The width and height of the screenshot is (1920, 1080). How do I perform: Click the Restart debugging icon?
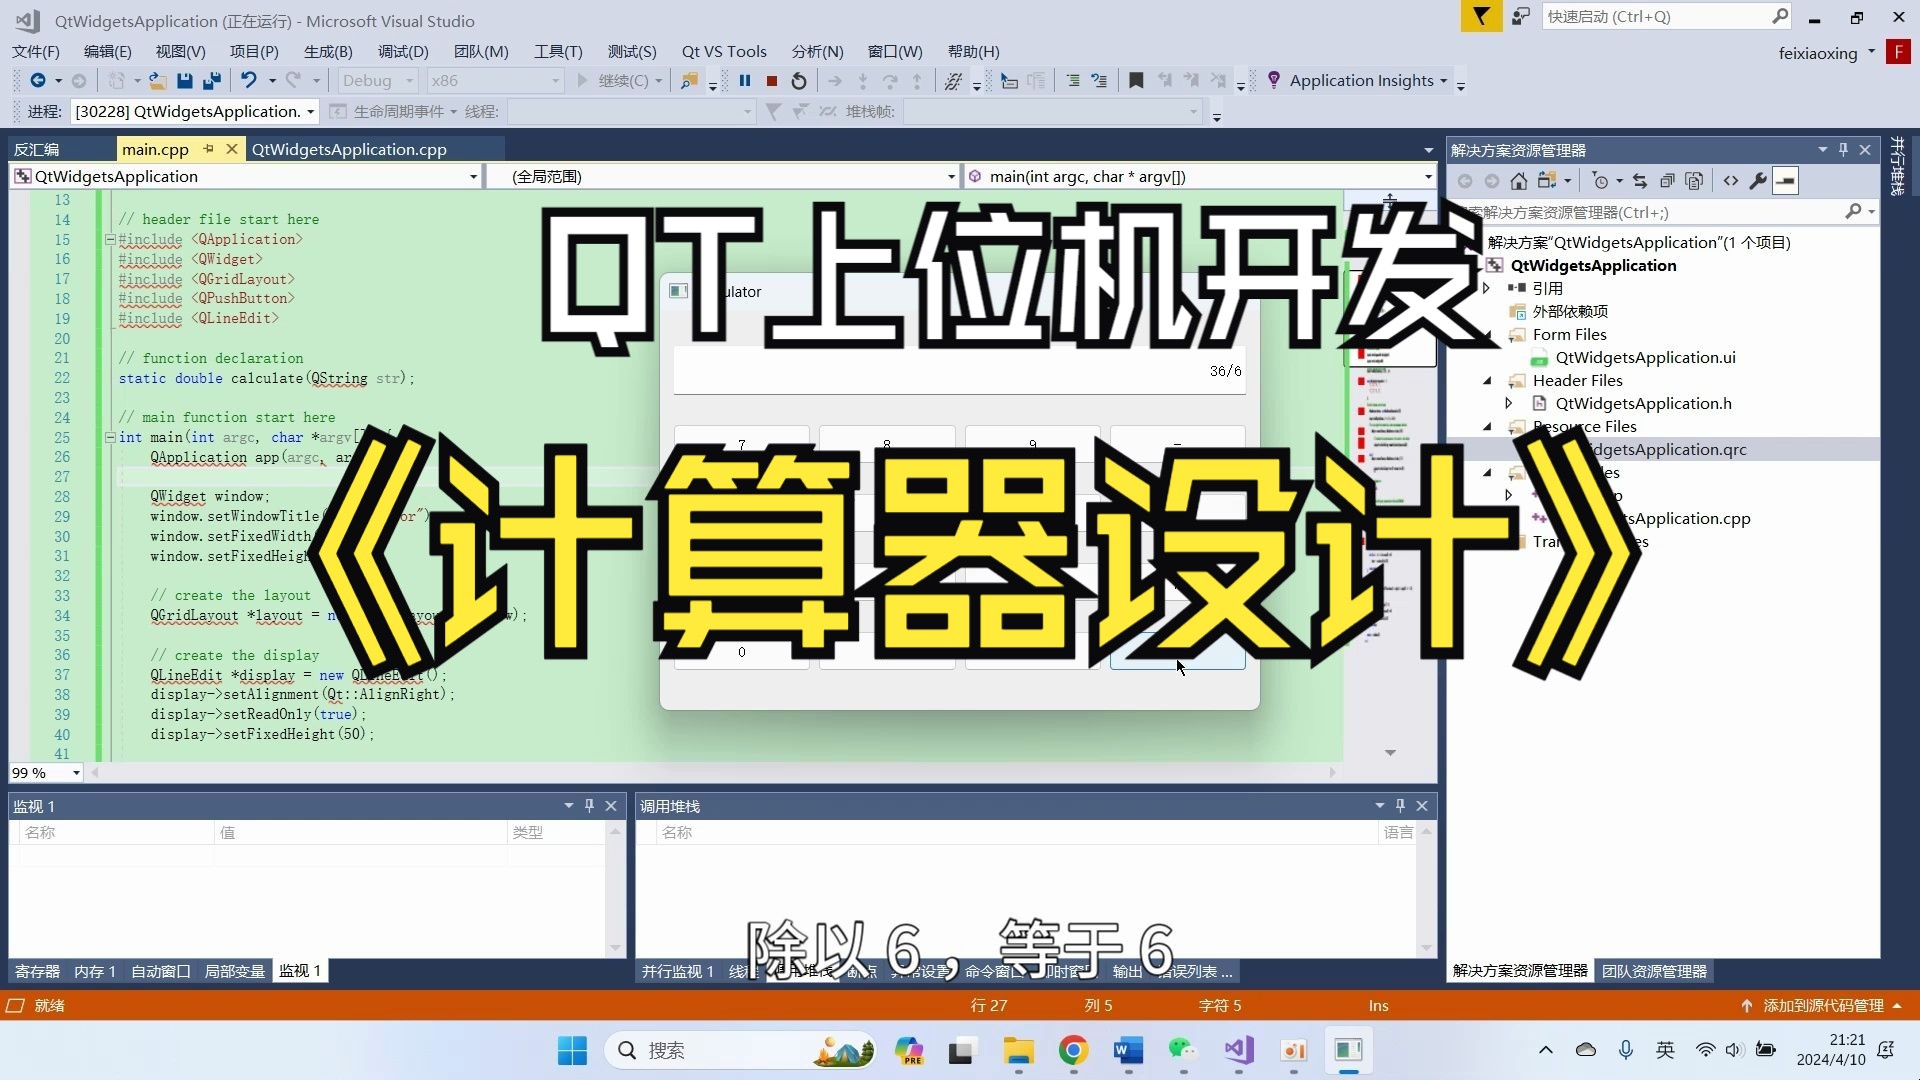(798, 81)
